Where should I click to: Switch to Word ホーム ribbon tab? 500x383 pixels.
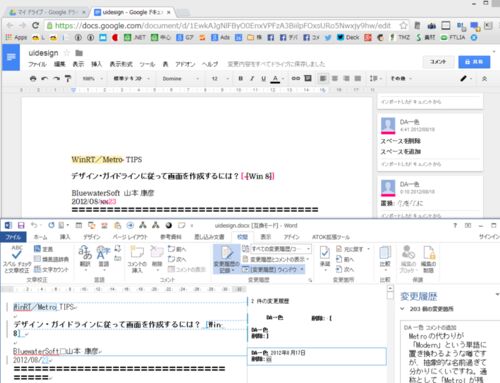[x=40, y=237]
